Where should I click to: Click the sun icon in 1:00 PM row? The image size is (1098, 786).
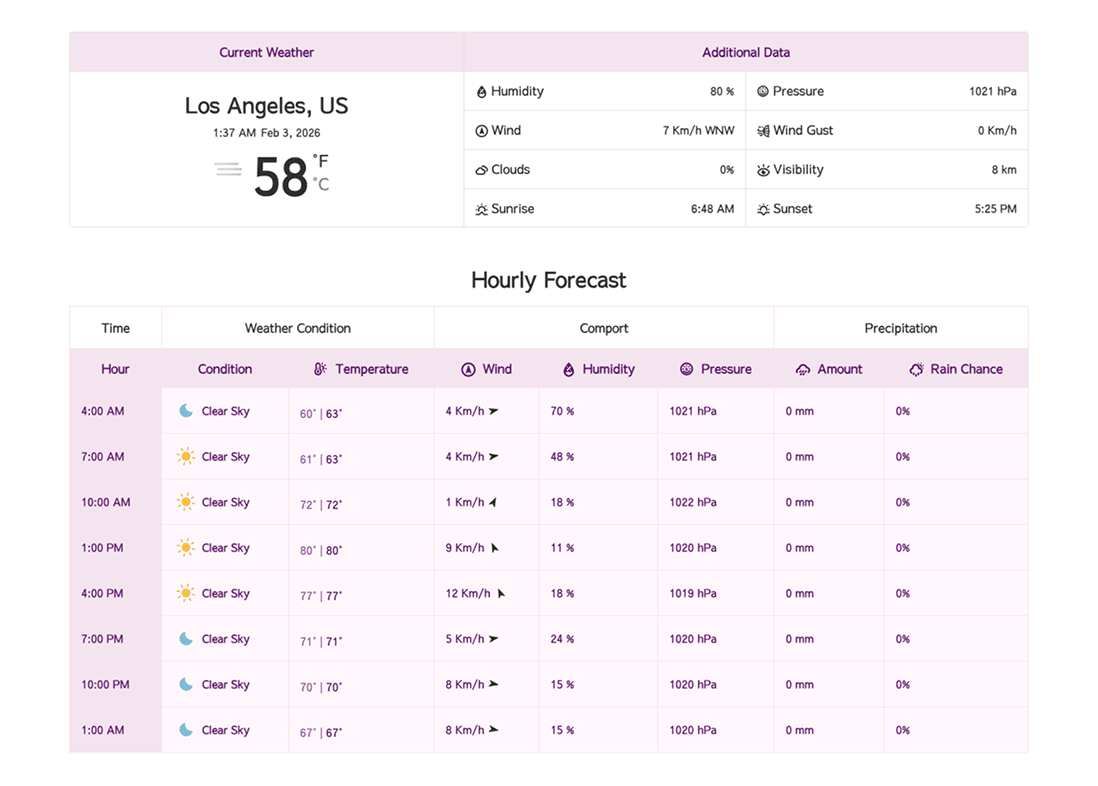[x=186, y=548]
